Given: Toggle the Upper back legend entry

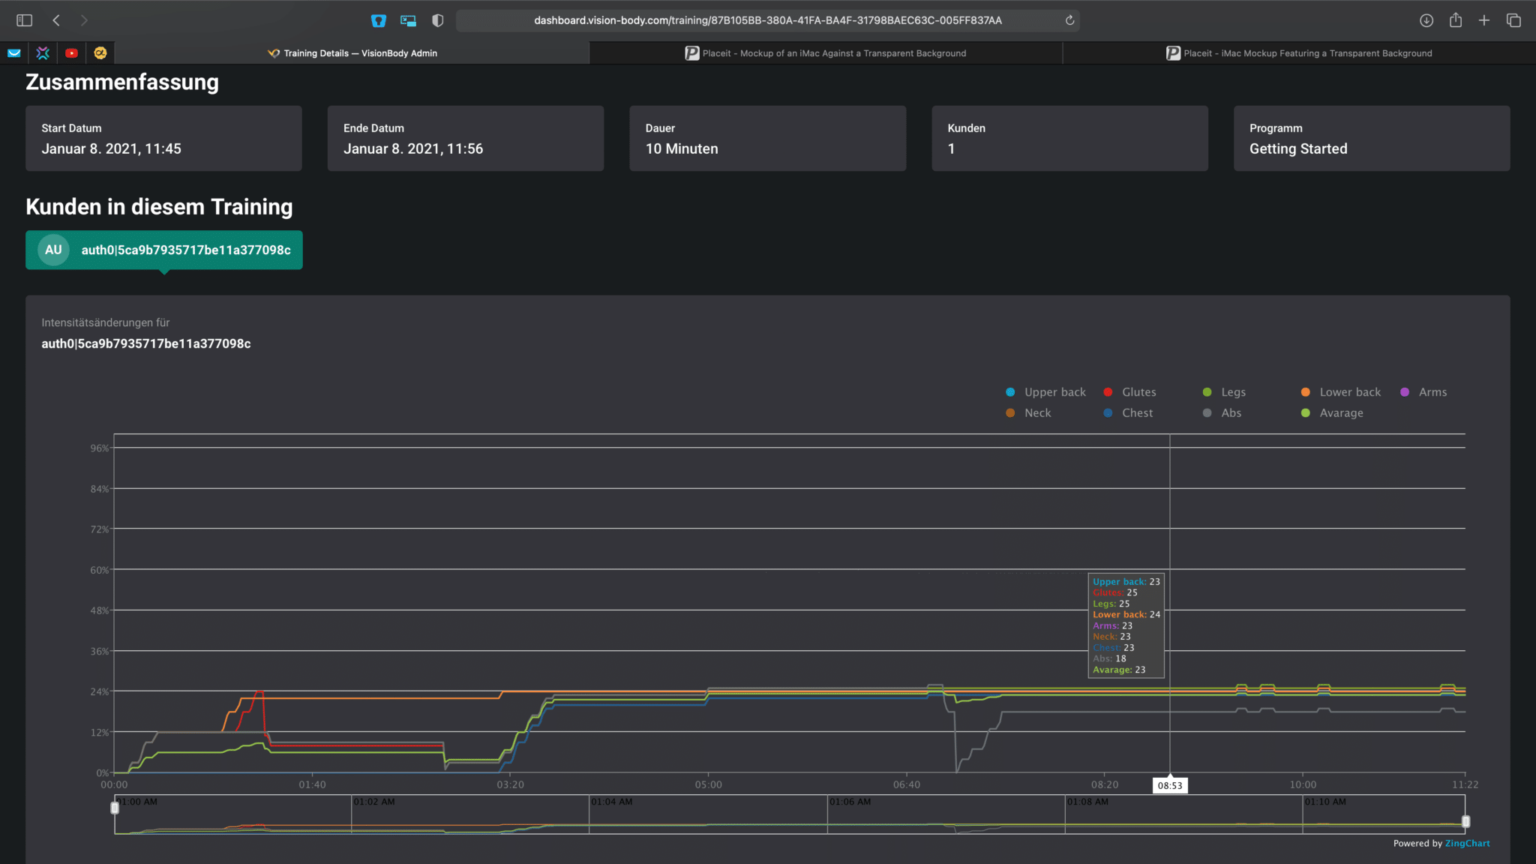Looking at the screenshot, I should pos(1054,392).
